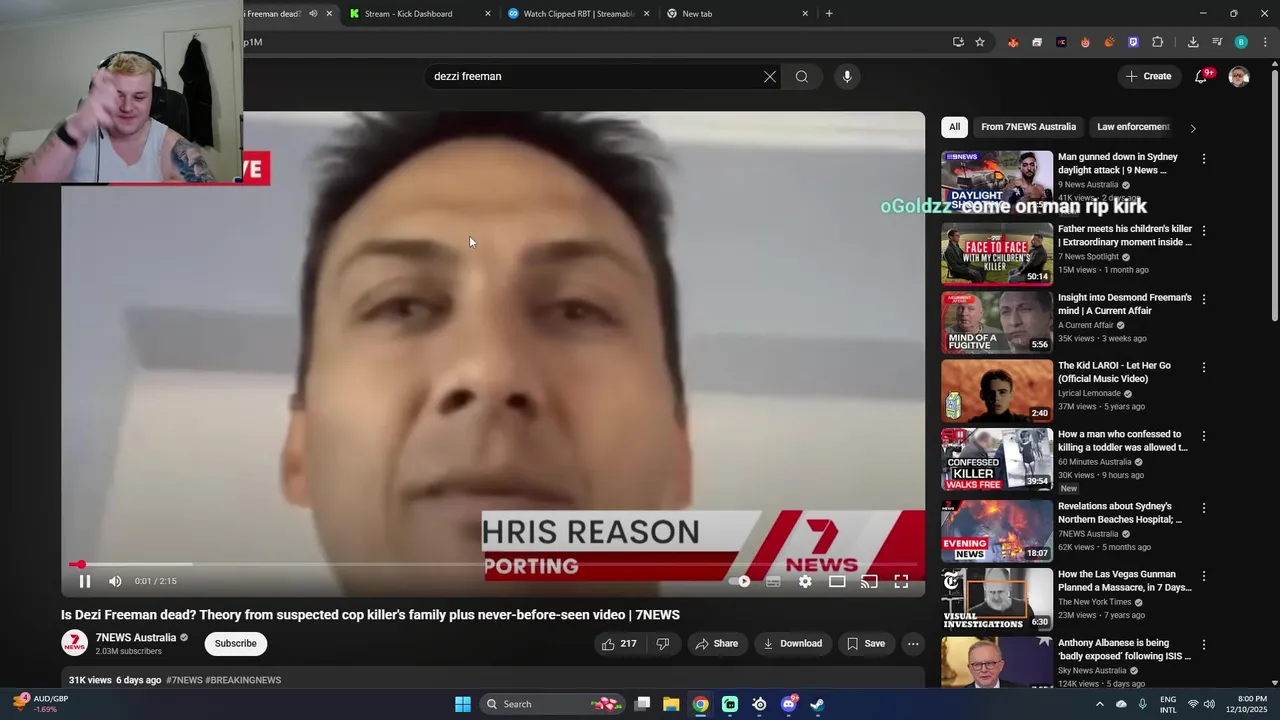
Task: Seek on the red video progress bar
Action: (x=493, y=565)
